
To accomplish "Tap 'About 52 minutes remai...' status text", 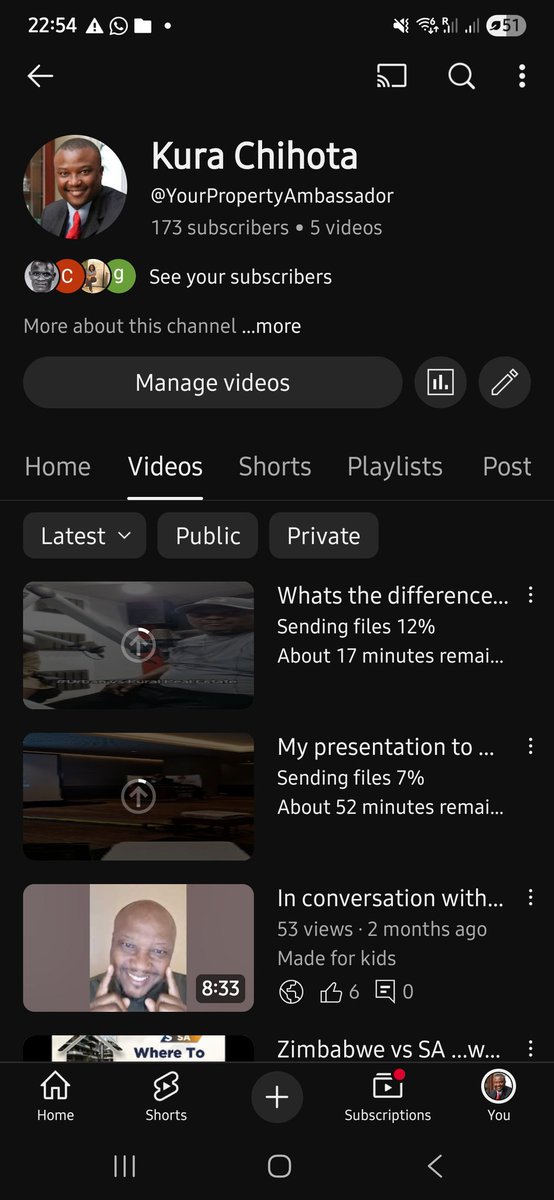I will coord(390,807).
